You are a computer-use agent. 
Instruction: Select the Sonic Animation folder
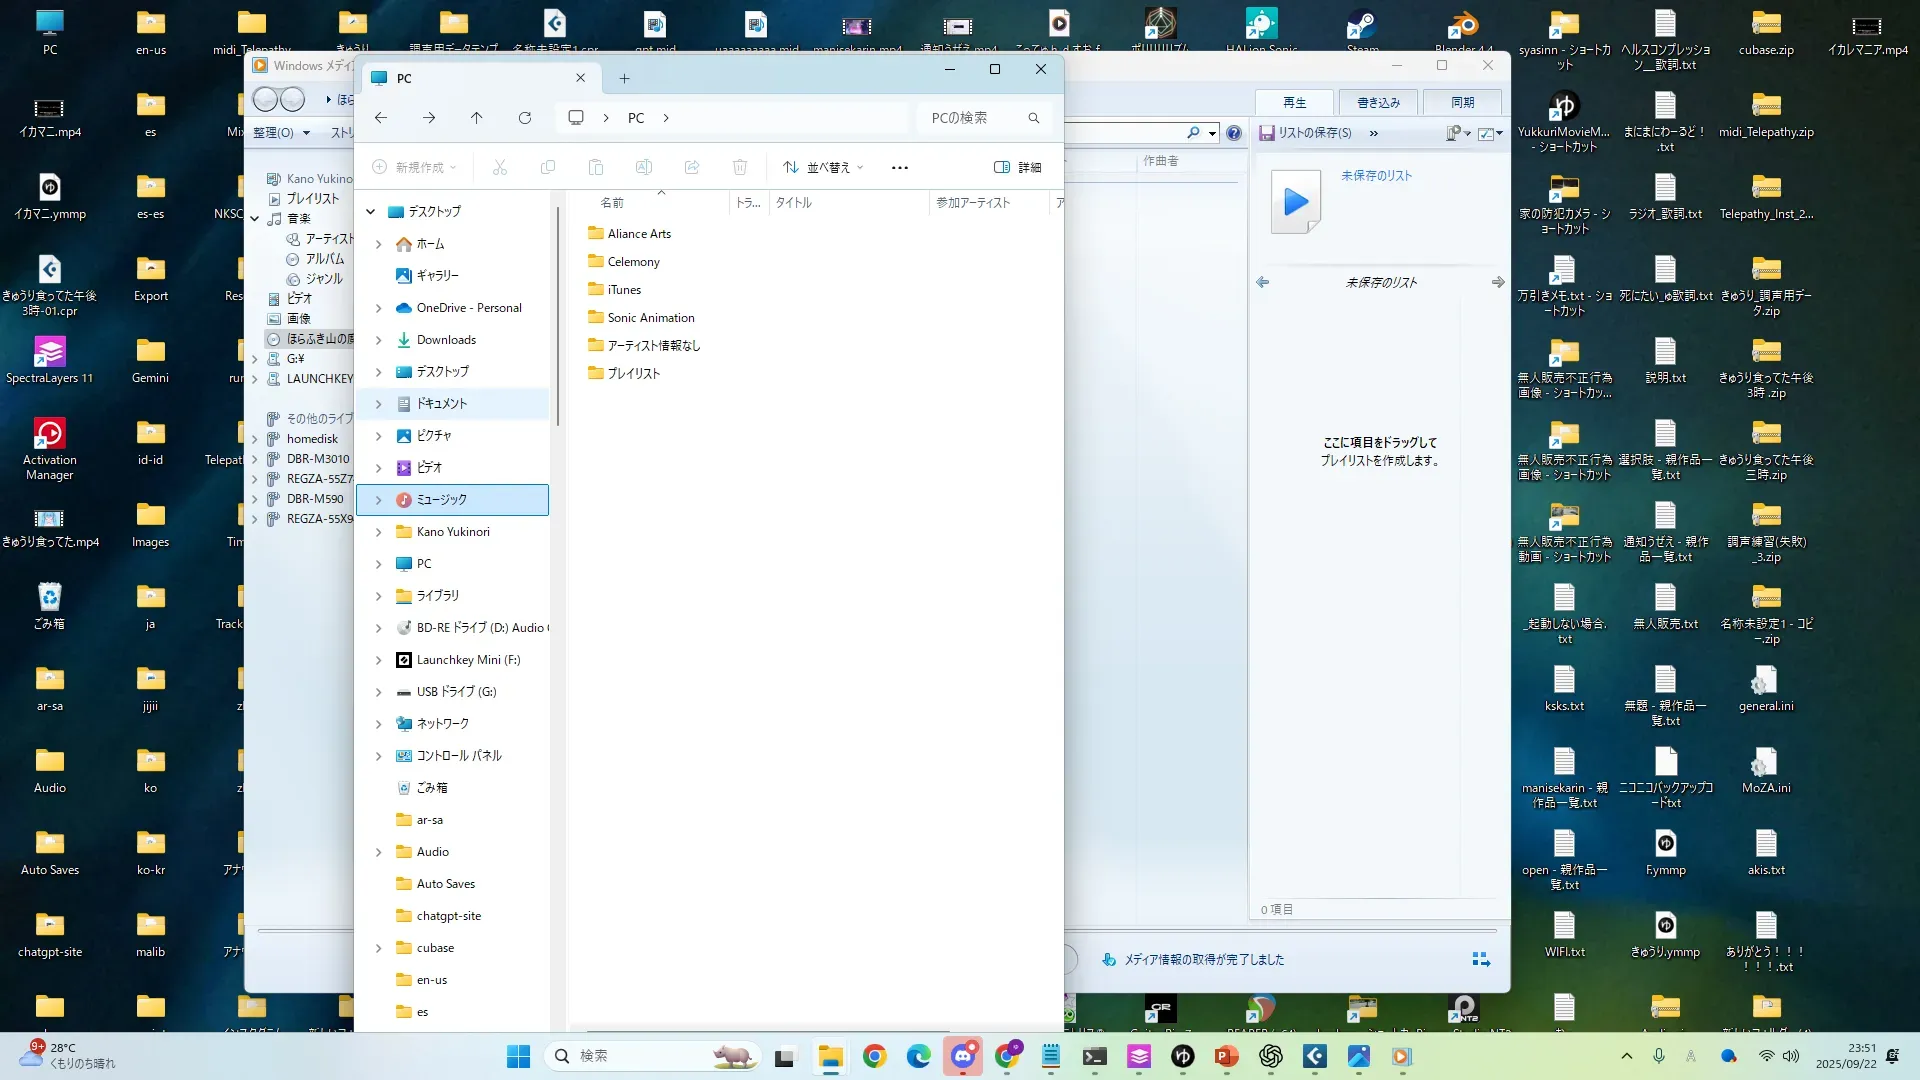(x=650, y=318)
